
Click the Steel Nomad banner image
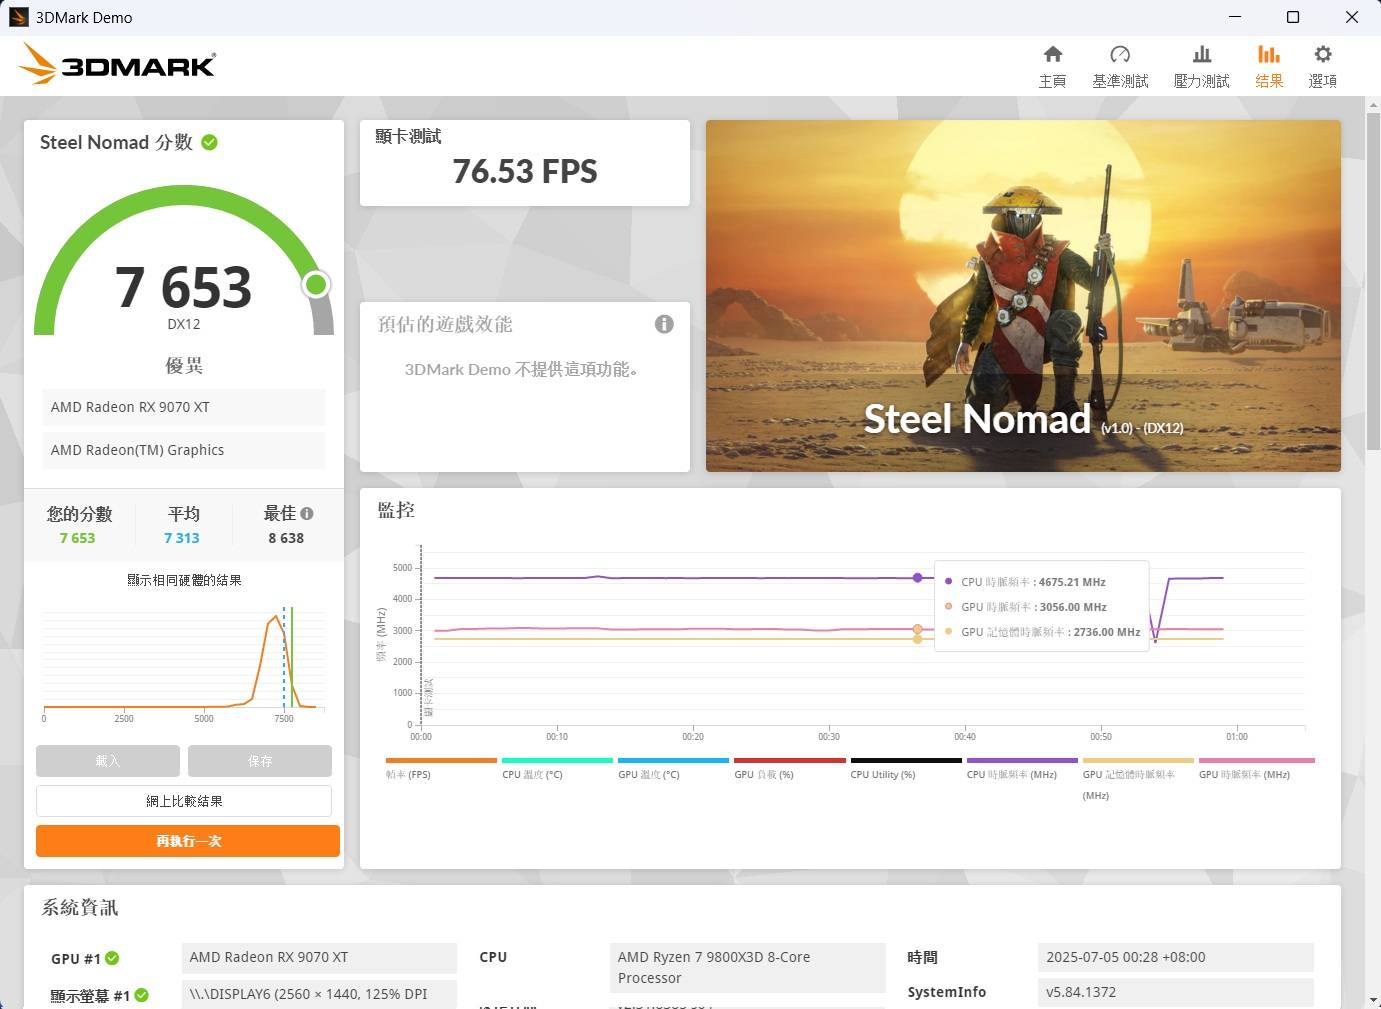[1023, 296]
